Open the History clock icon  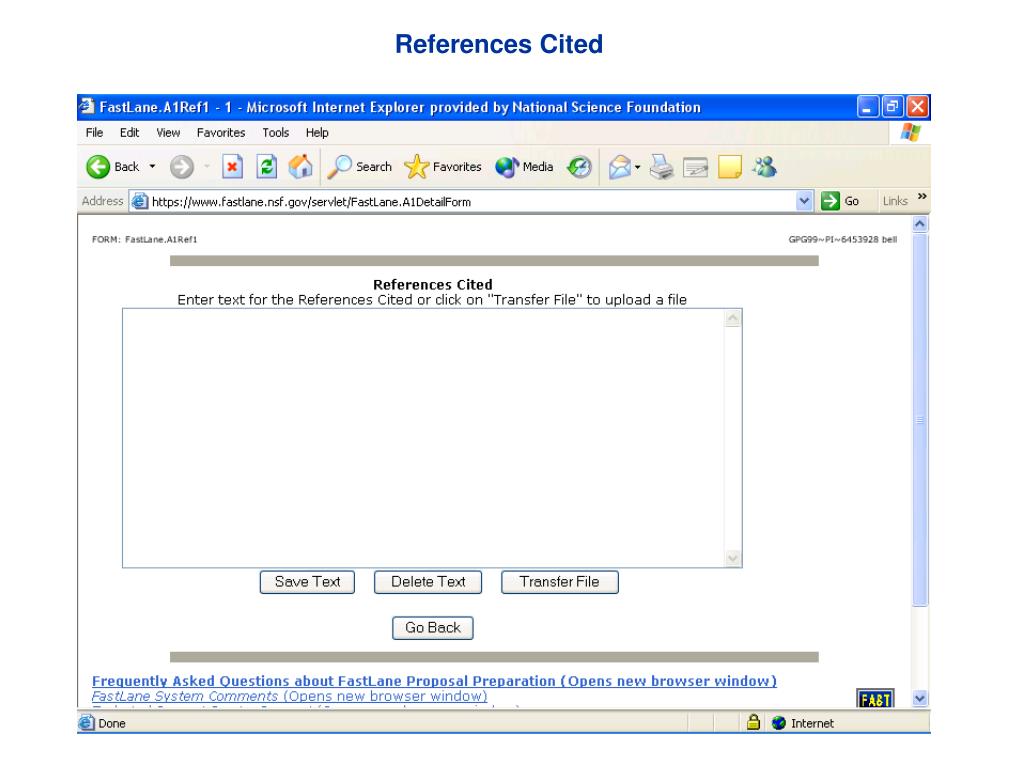tap(579, 167)
